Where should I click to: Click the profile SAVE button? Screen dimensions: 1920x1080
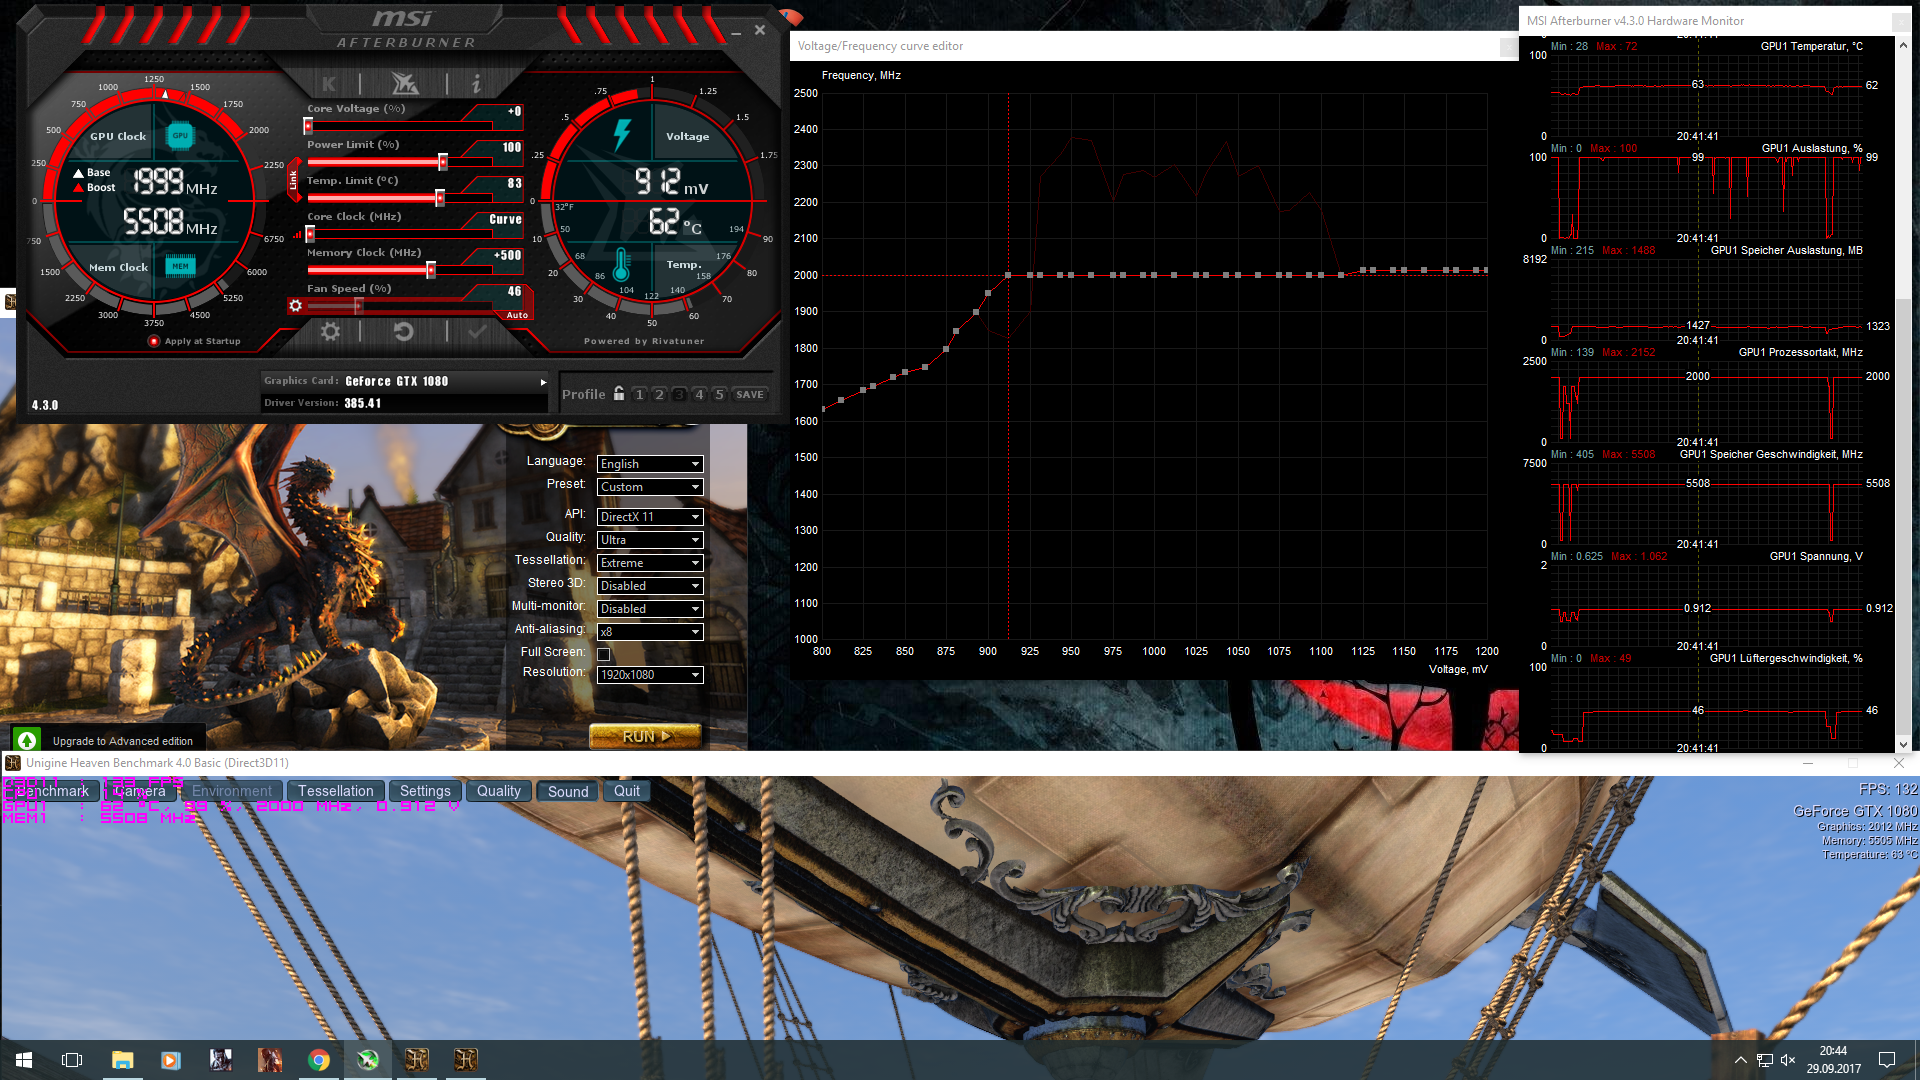(x=750, y=395)
